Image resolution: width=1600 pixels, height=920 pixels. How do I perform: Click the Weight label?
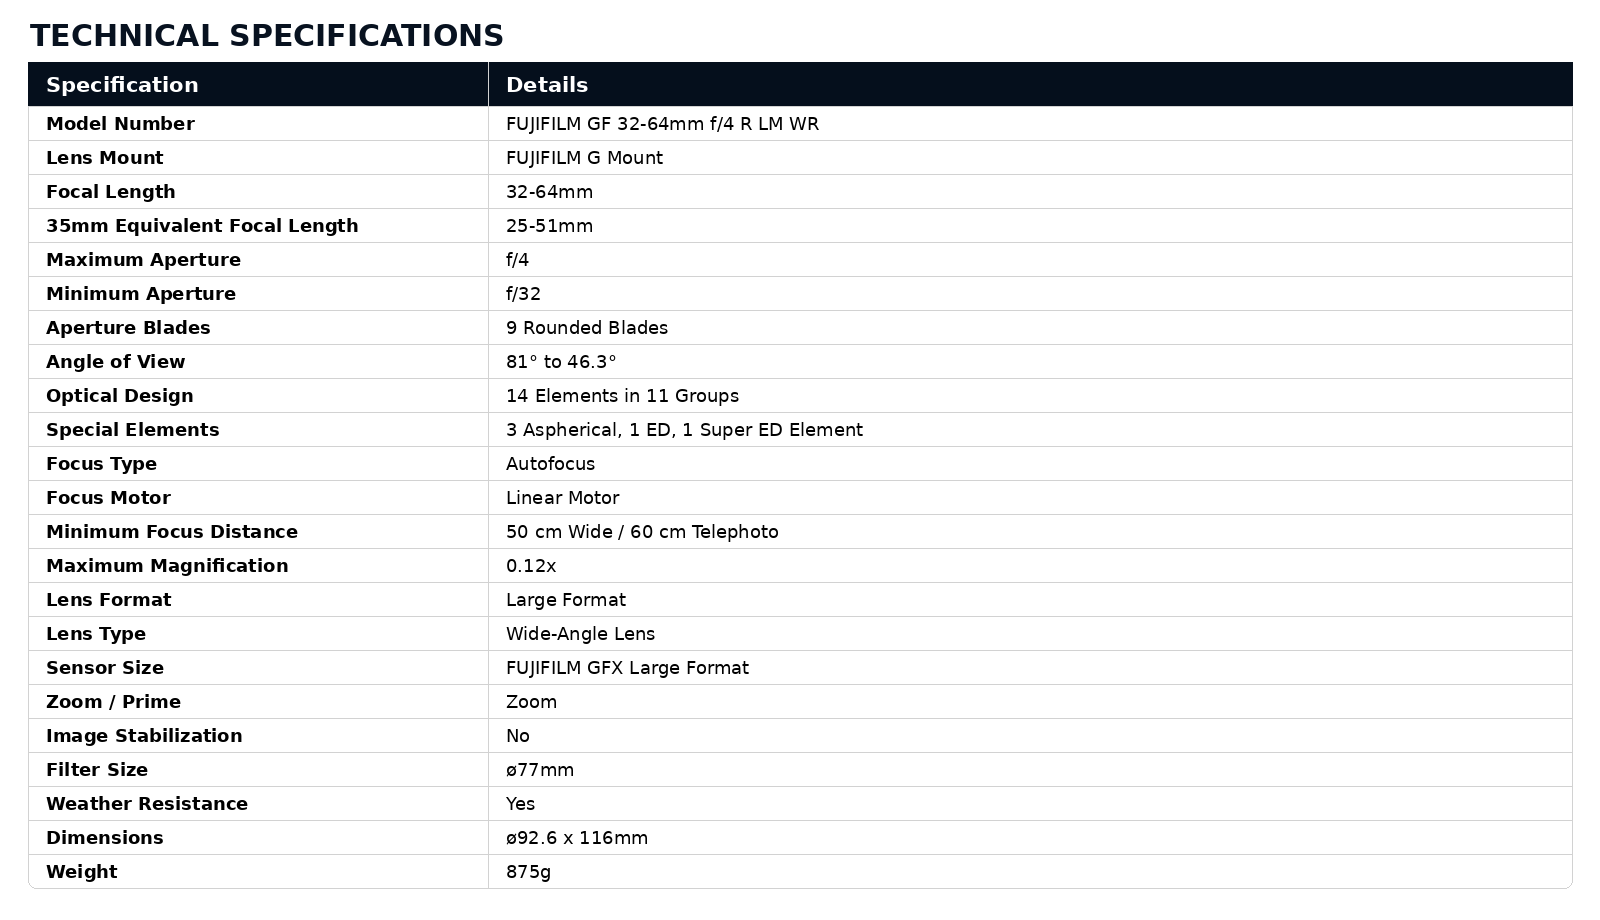pos(81,872)
